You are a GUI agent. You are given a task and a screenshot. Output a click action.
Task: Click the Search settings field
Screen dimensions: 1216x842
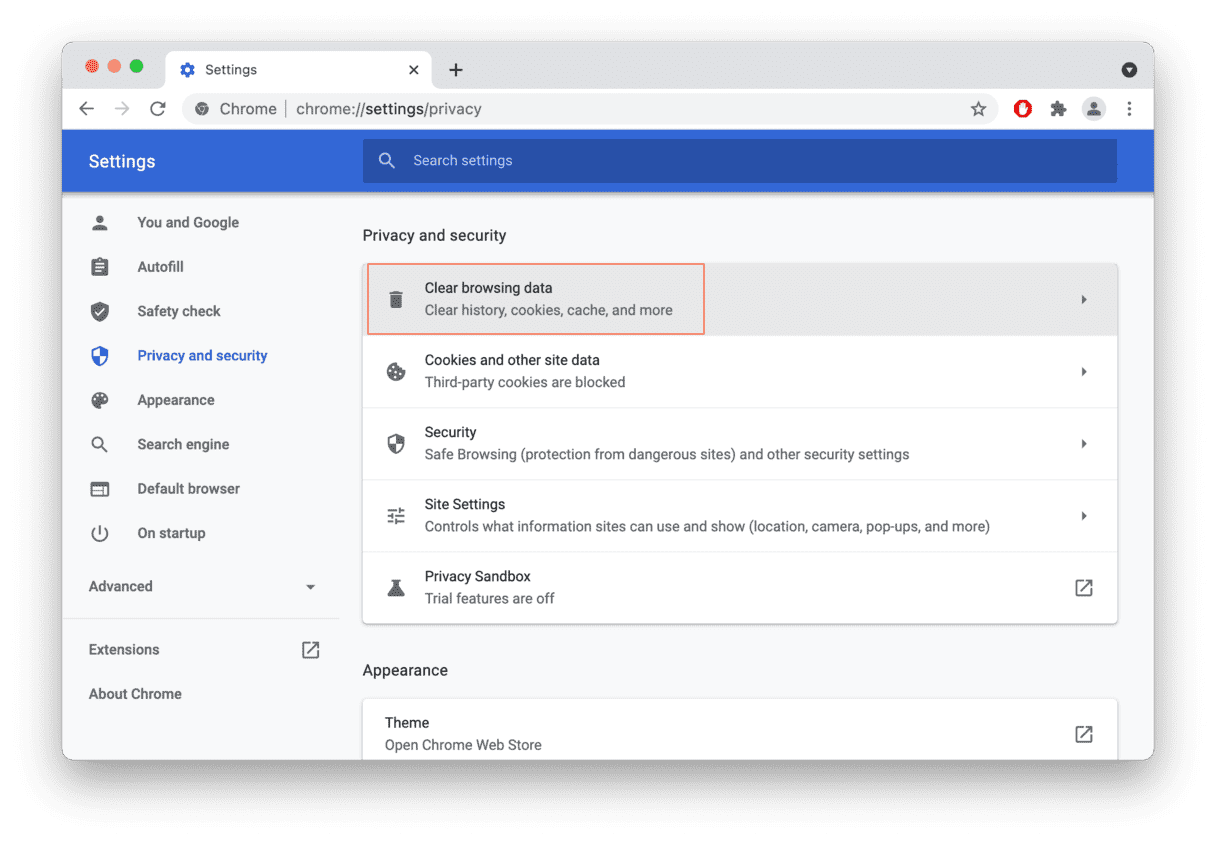click(739, 161)
